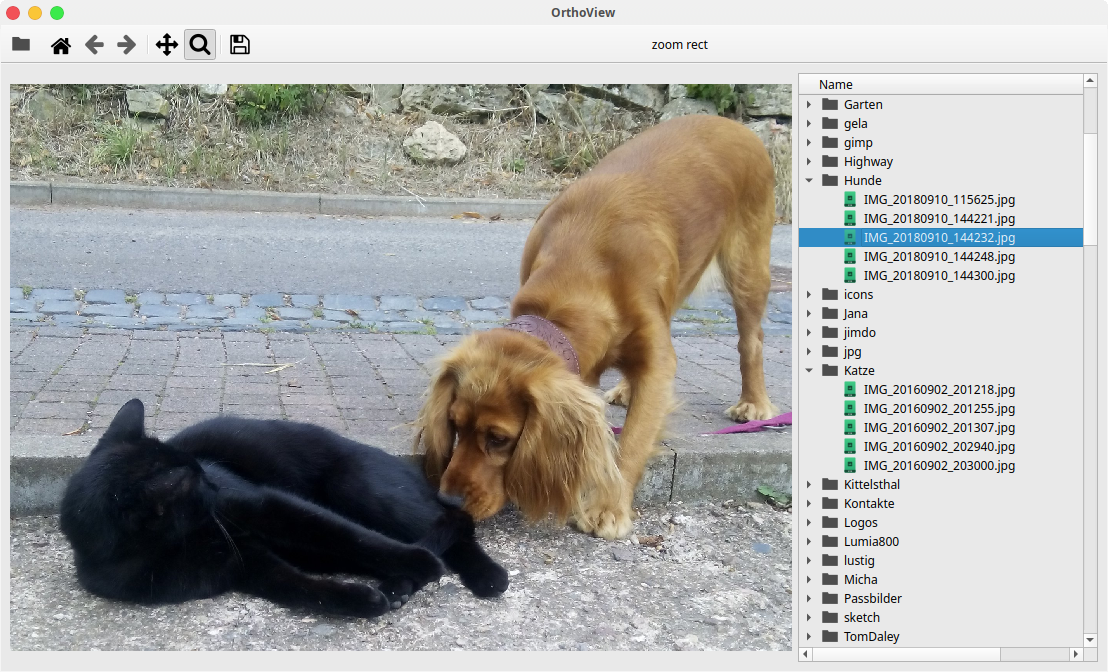The height and width of the screenshot is (672, 1108).
Task: Click file icon of IMG_20180910_115625.jpg
Action: click(x=850, y=200)
